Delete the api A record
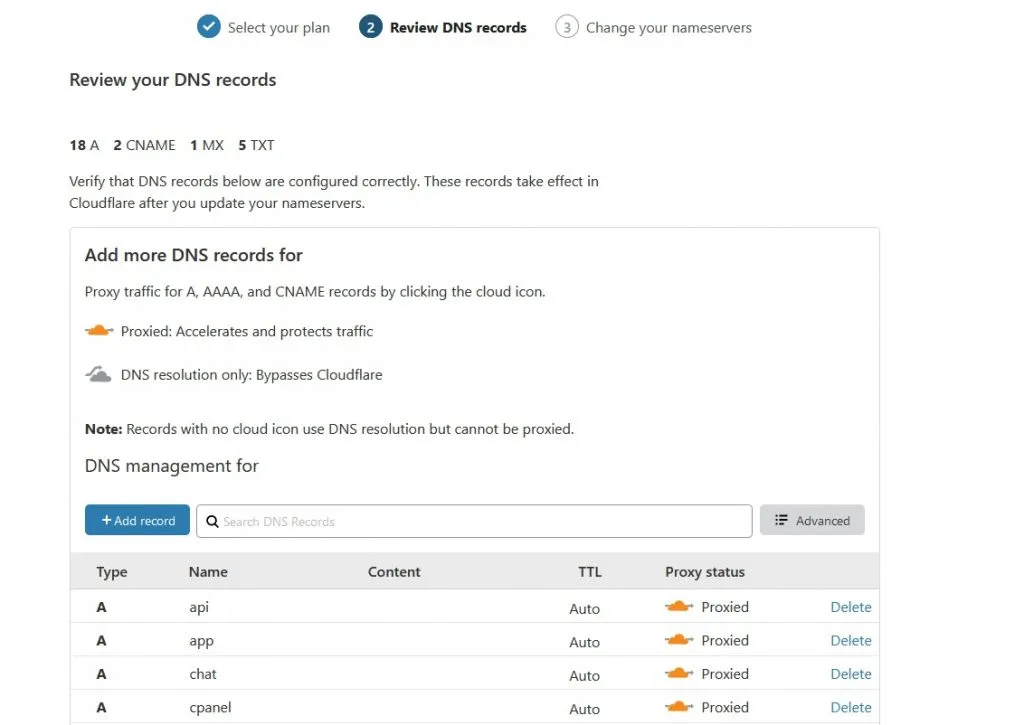 pos(850,607)
